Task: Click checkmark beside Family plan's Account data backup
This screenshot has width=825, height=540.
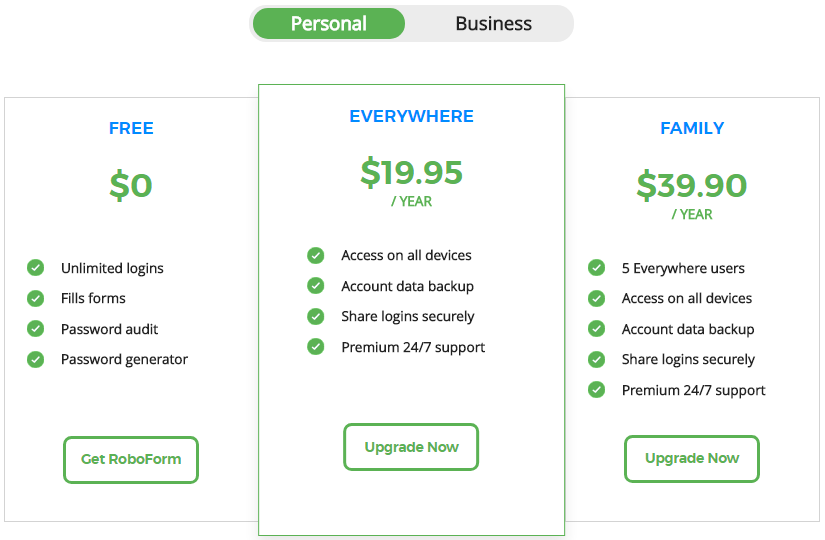Action: coord(597,328)
